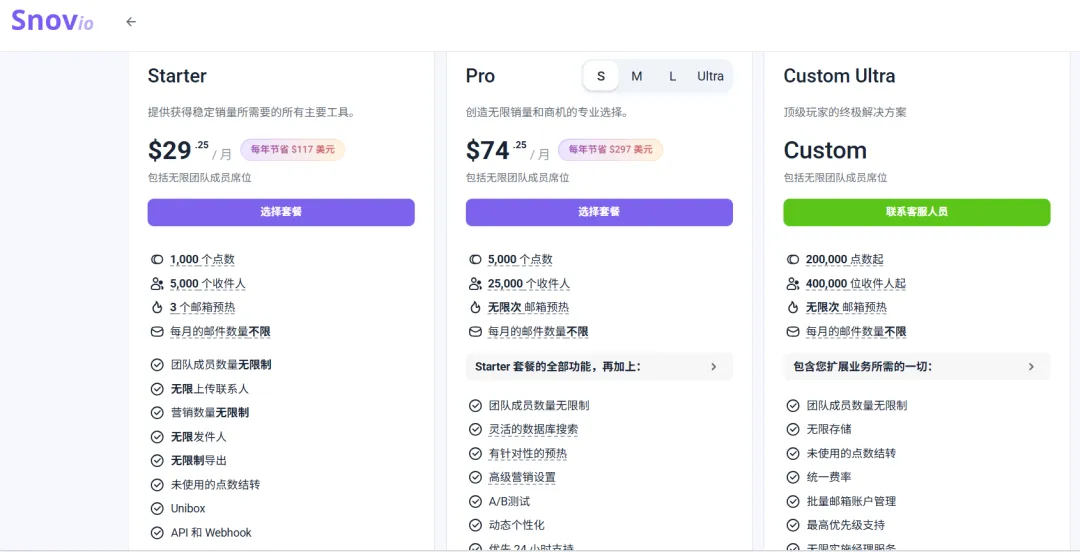Click envelope icon in the Pro plan
Screen dimensions: 1080x552
475,331
